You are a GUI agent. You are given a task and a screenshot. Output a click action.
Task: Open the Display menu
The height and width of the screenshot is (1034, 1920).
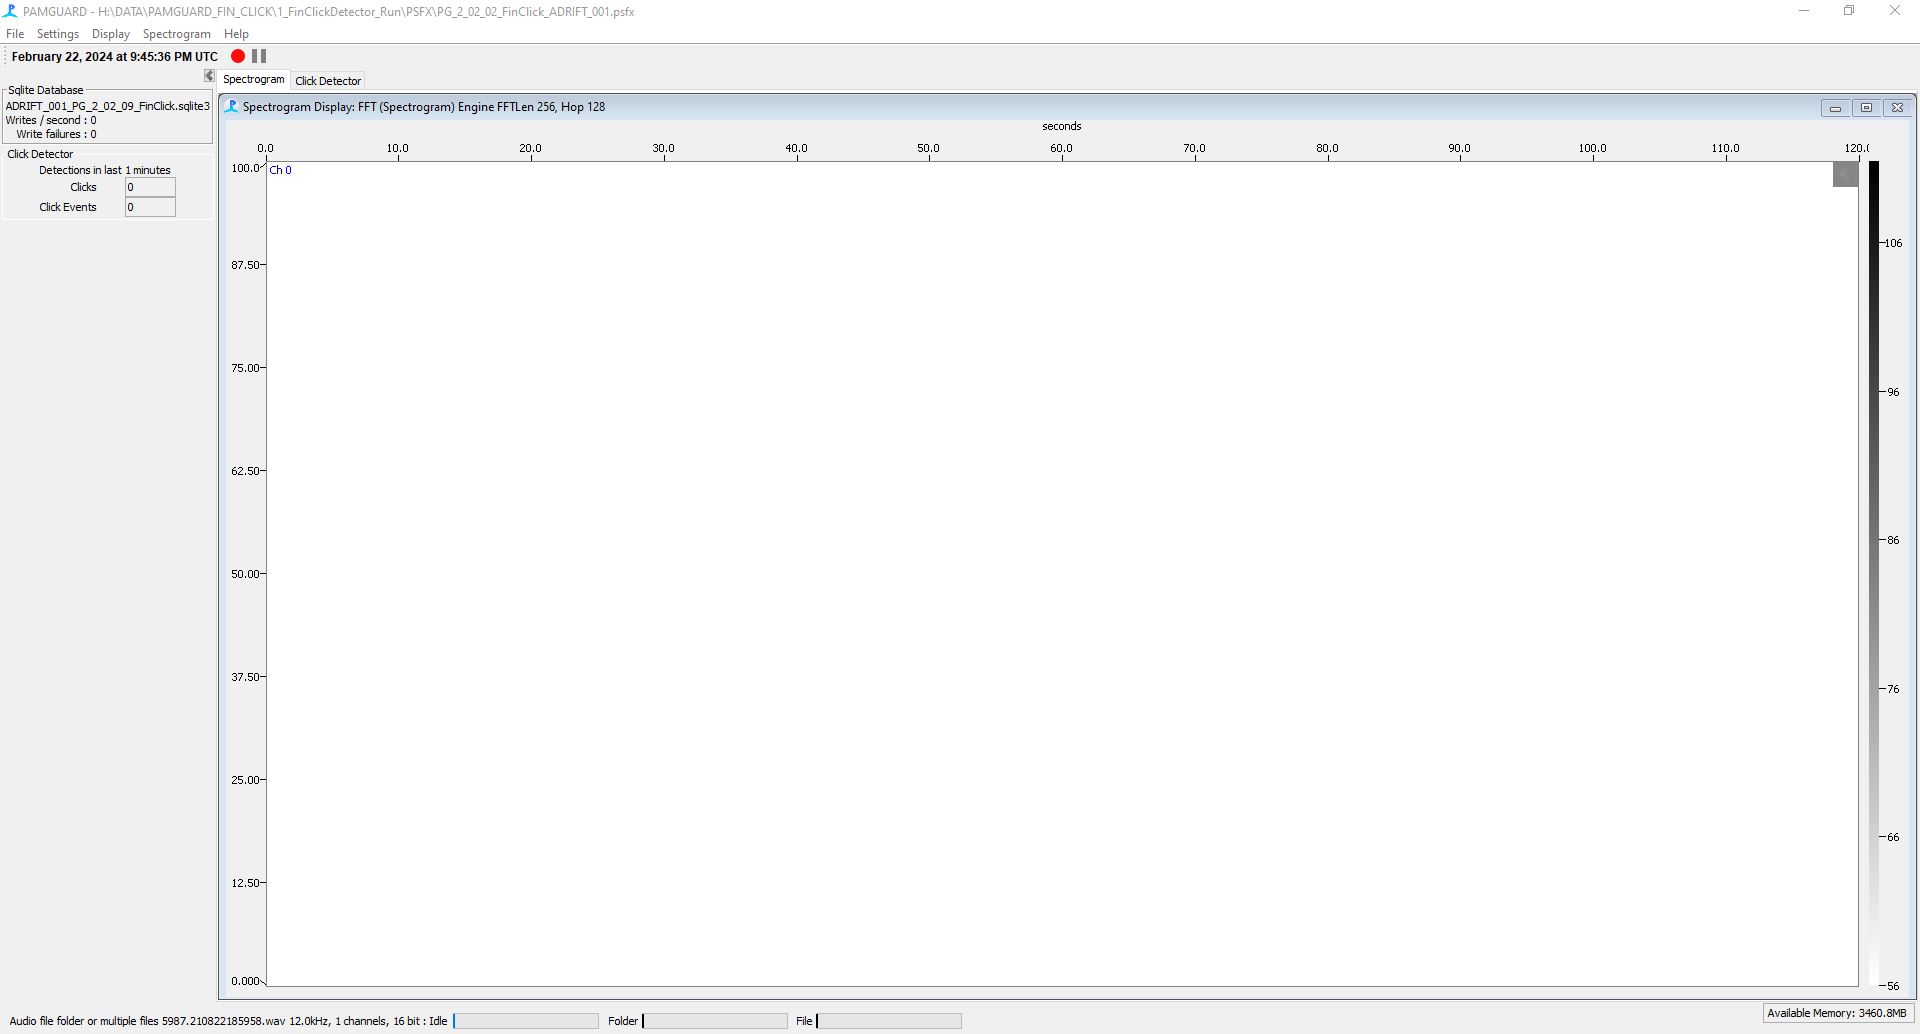coord(111,34)
